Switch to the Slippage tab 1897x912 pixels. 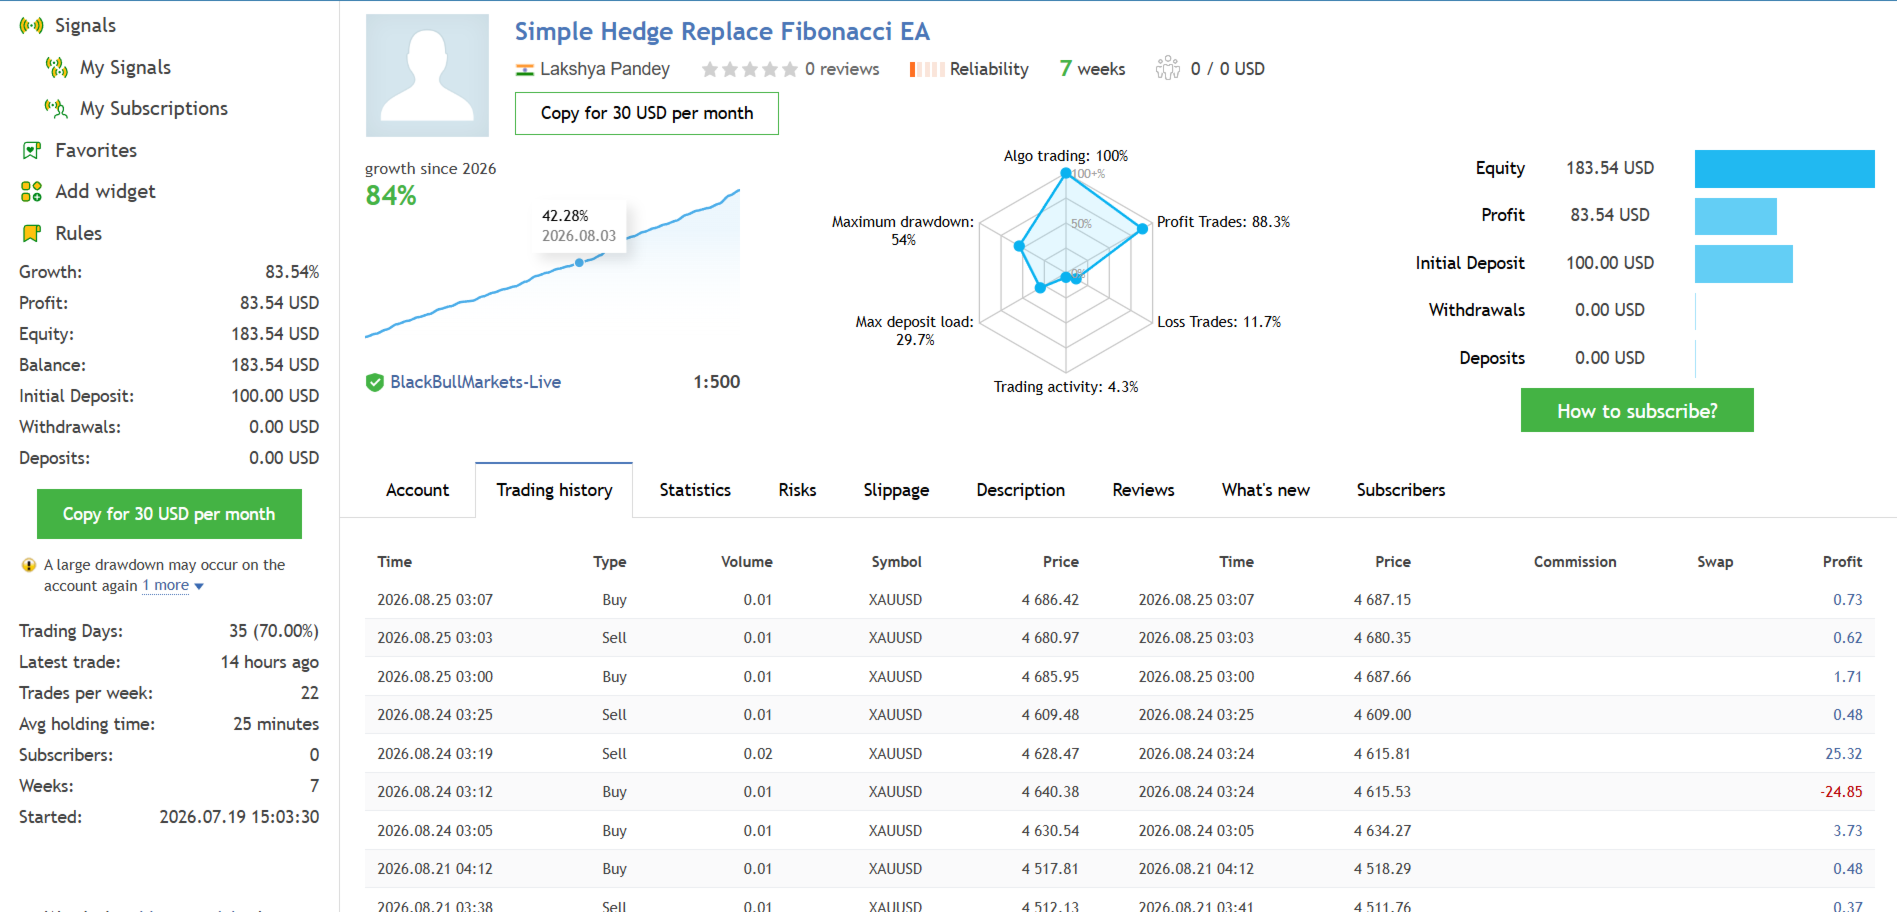896,490
